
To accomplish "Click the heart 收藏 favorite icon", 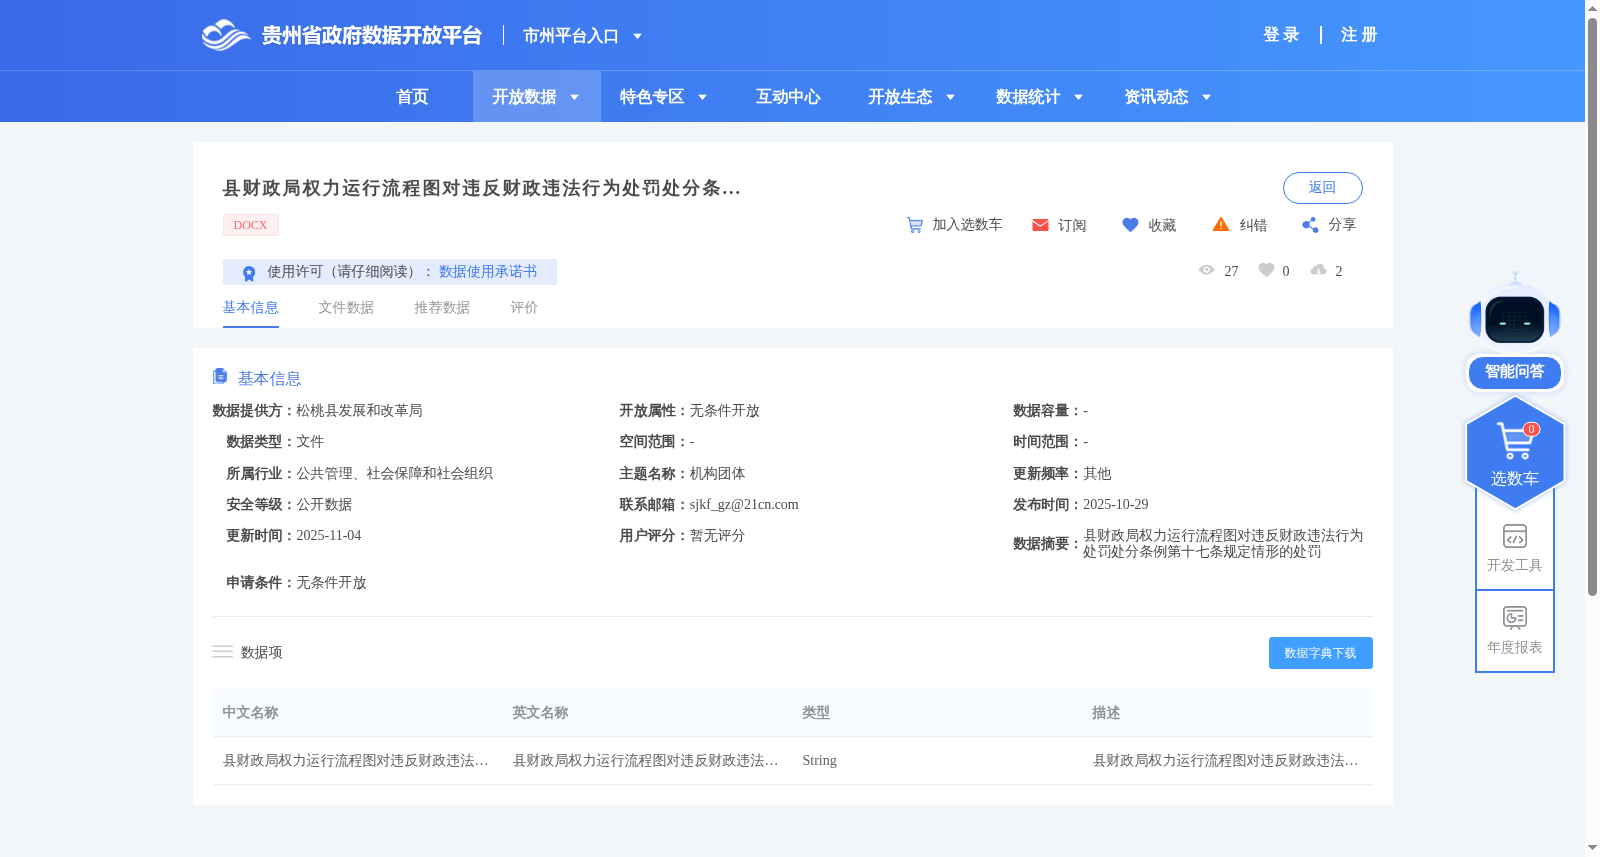I will point(1130,225).
